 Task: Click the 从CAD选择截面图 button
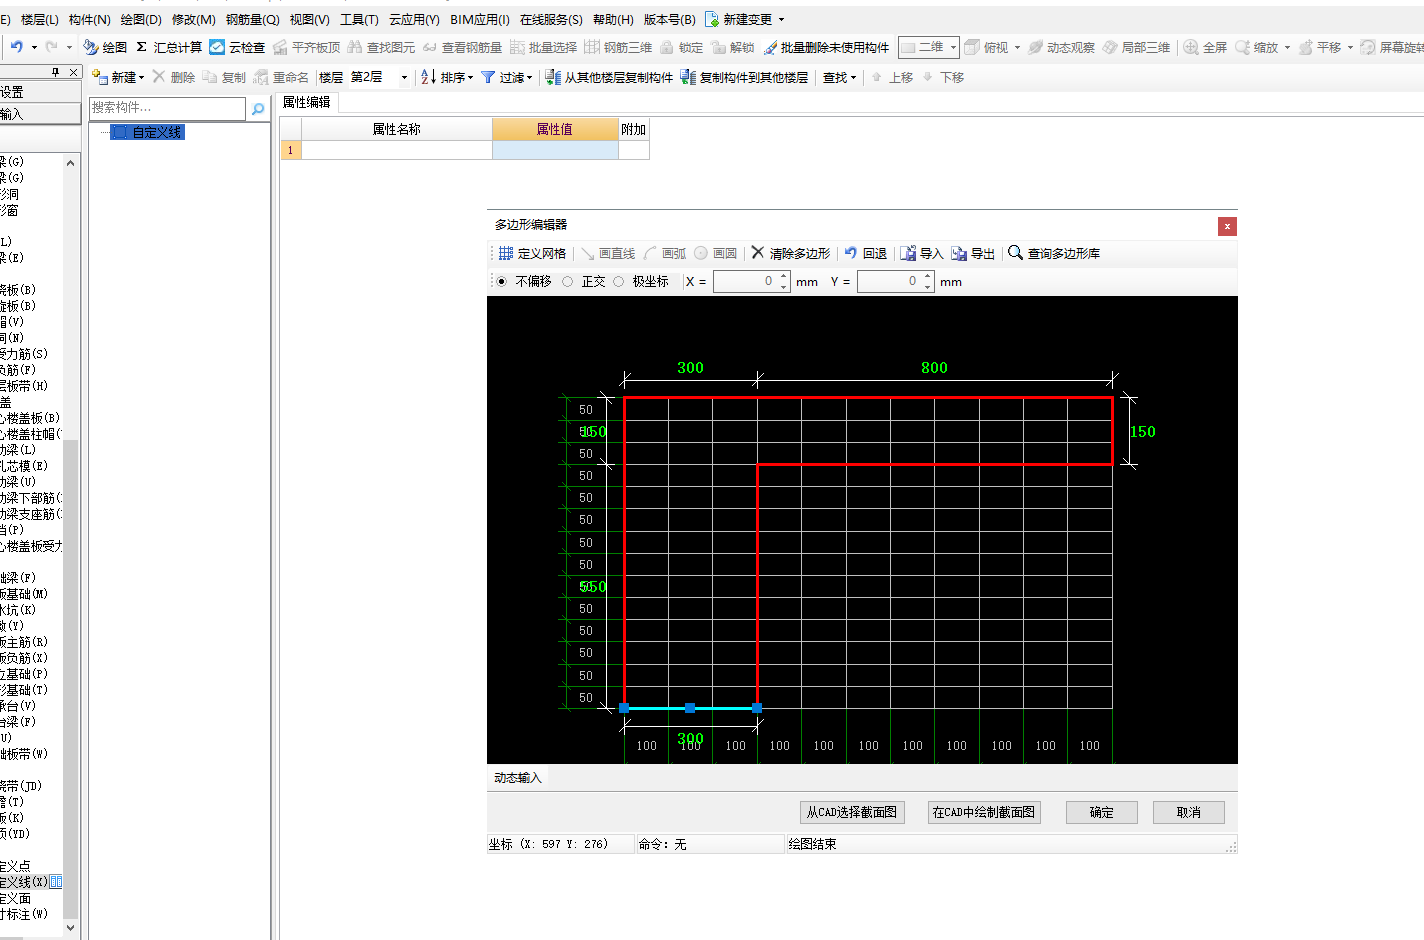[852, 812]
